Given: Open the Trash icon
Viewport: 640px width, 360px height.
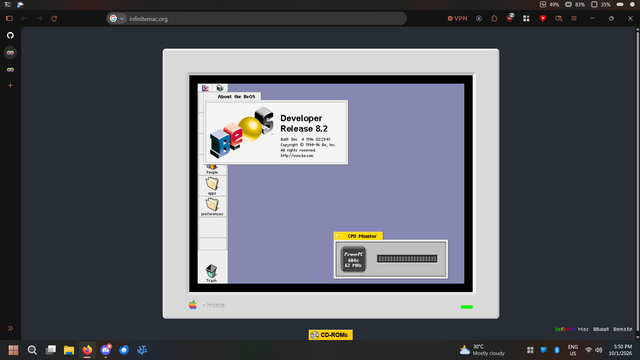Looking at the screenshot, I should [x=211, y=273].
